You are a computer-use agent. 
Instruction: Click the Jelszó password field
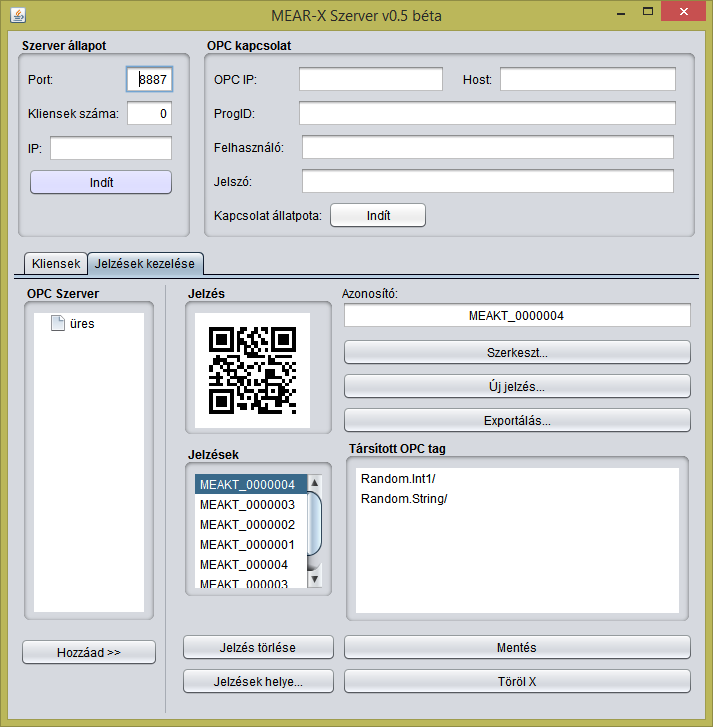488,181
